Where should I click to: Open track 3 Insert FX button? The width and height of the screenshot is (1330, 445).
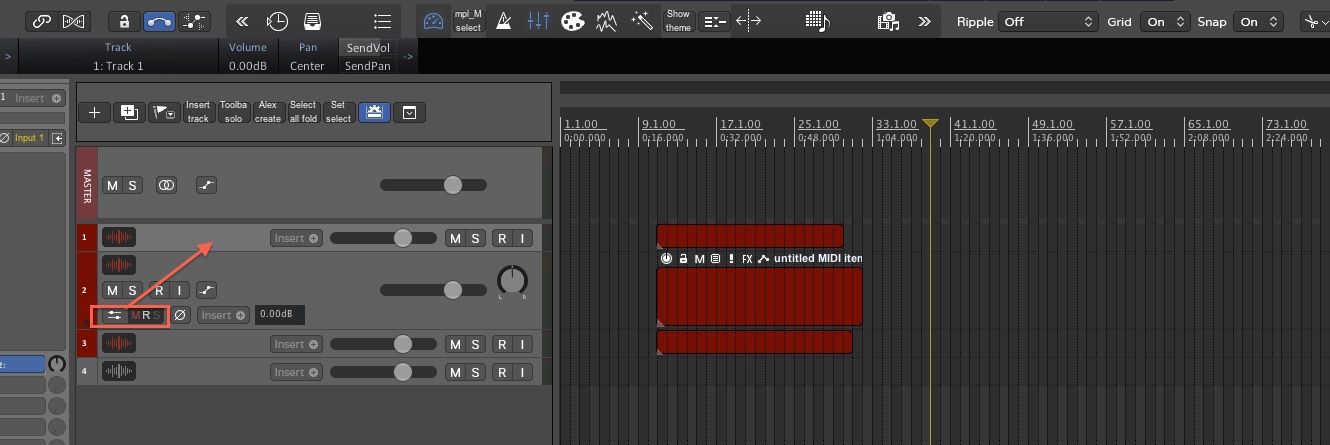pos(296,344)
